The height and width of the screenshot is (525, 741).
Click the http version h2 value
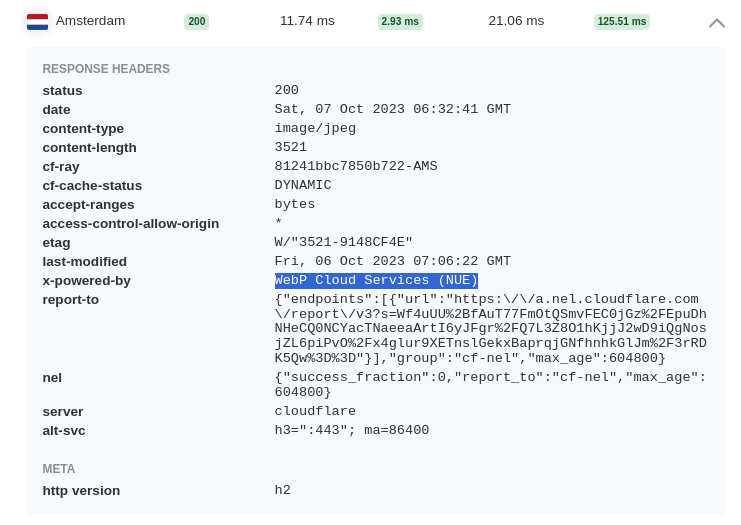(283, 490)
